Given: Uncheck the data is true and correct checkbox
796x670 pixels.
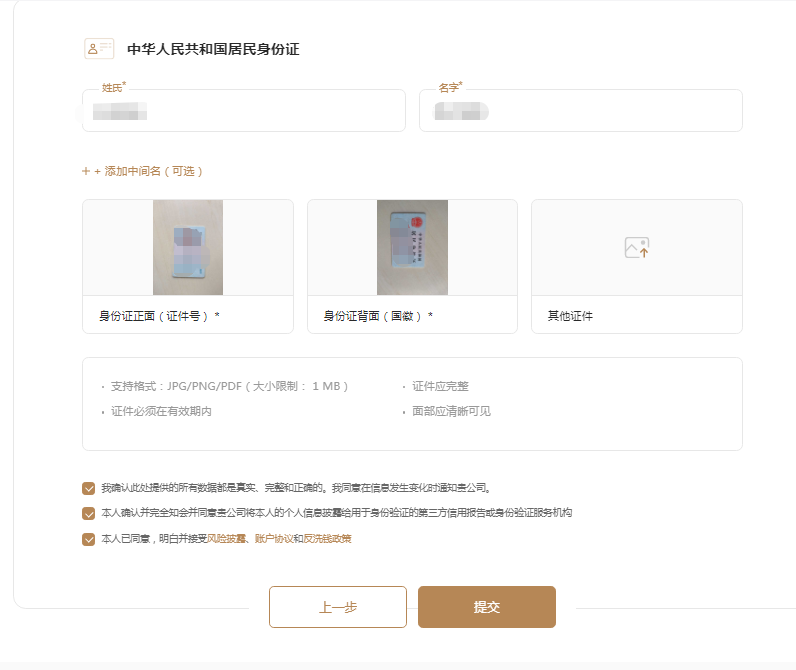Looking at the screenshot, I should point(89,489).
